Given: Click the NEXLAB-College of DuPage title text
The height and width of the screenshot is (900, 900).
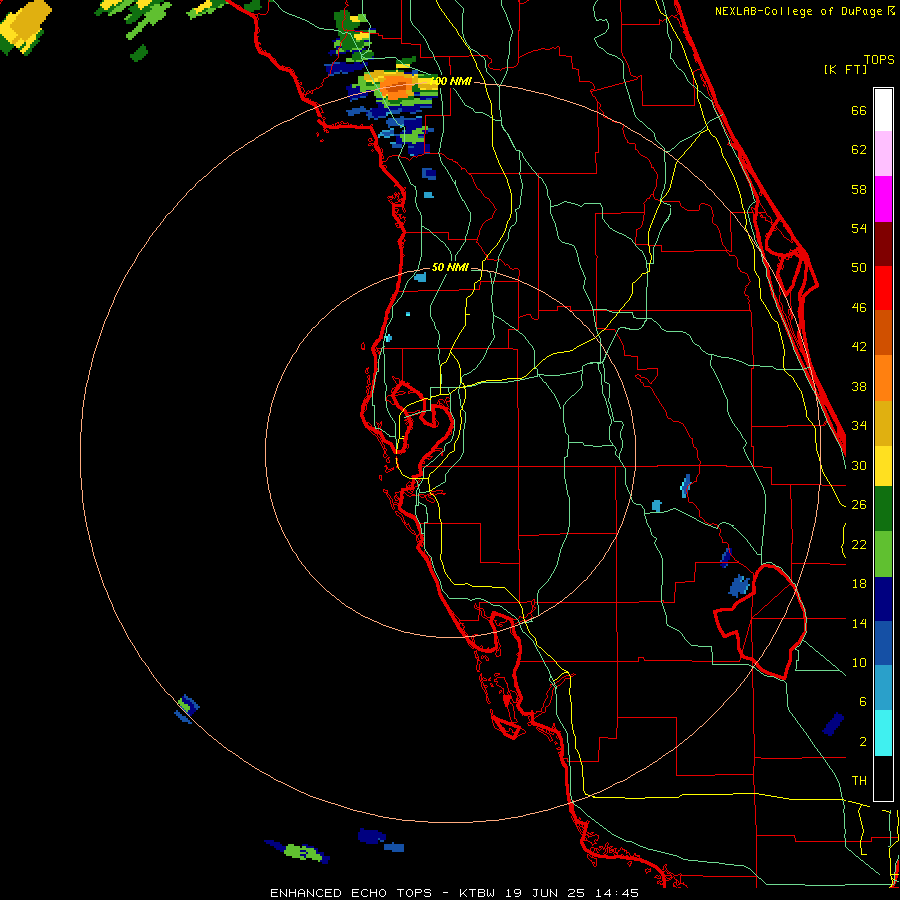Looking at the screenshot, I should coord(800,11).
